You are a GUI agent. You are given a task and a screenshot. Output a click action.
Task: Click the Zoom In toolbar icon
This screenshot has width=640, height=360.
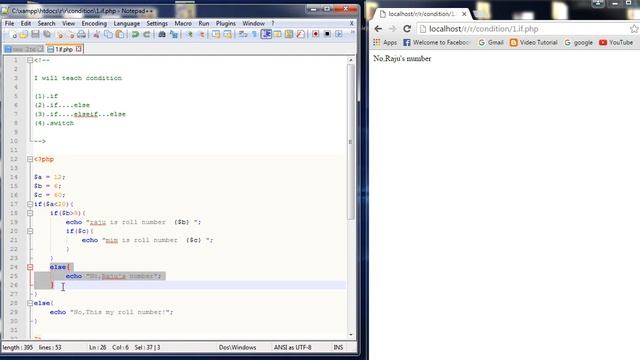[x=189, y=35]
